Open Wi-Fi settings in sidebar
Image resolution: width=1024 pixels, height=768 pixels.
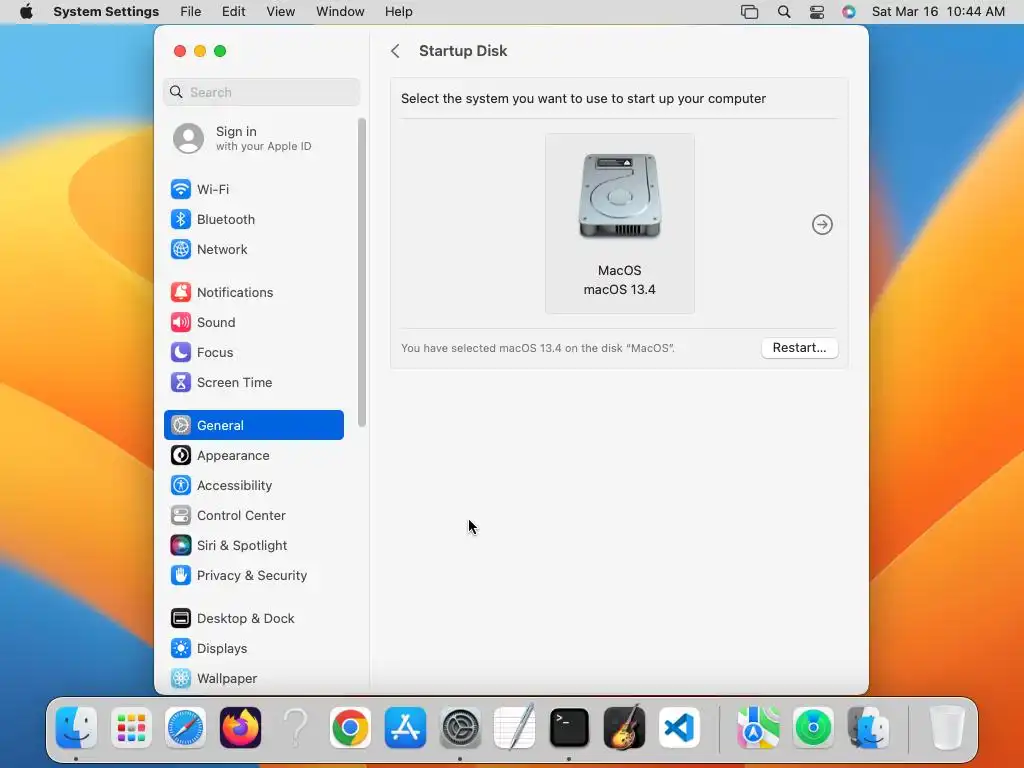253,189
